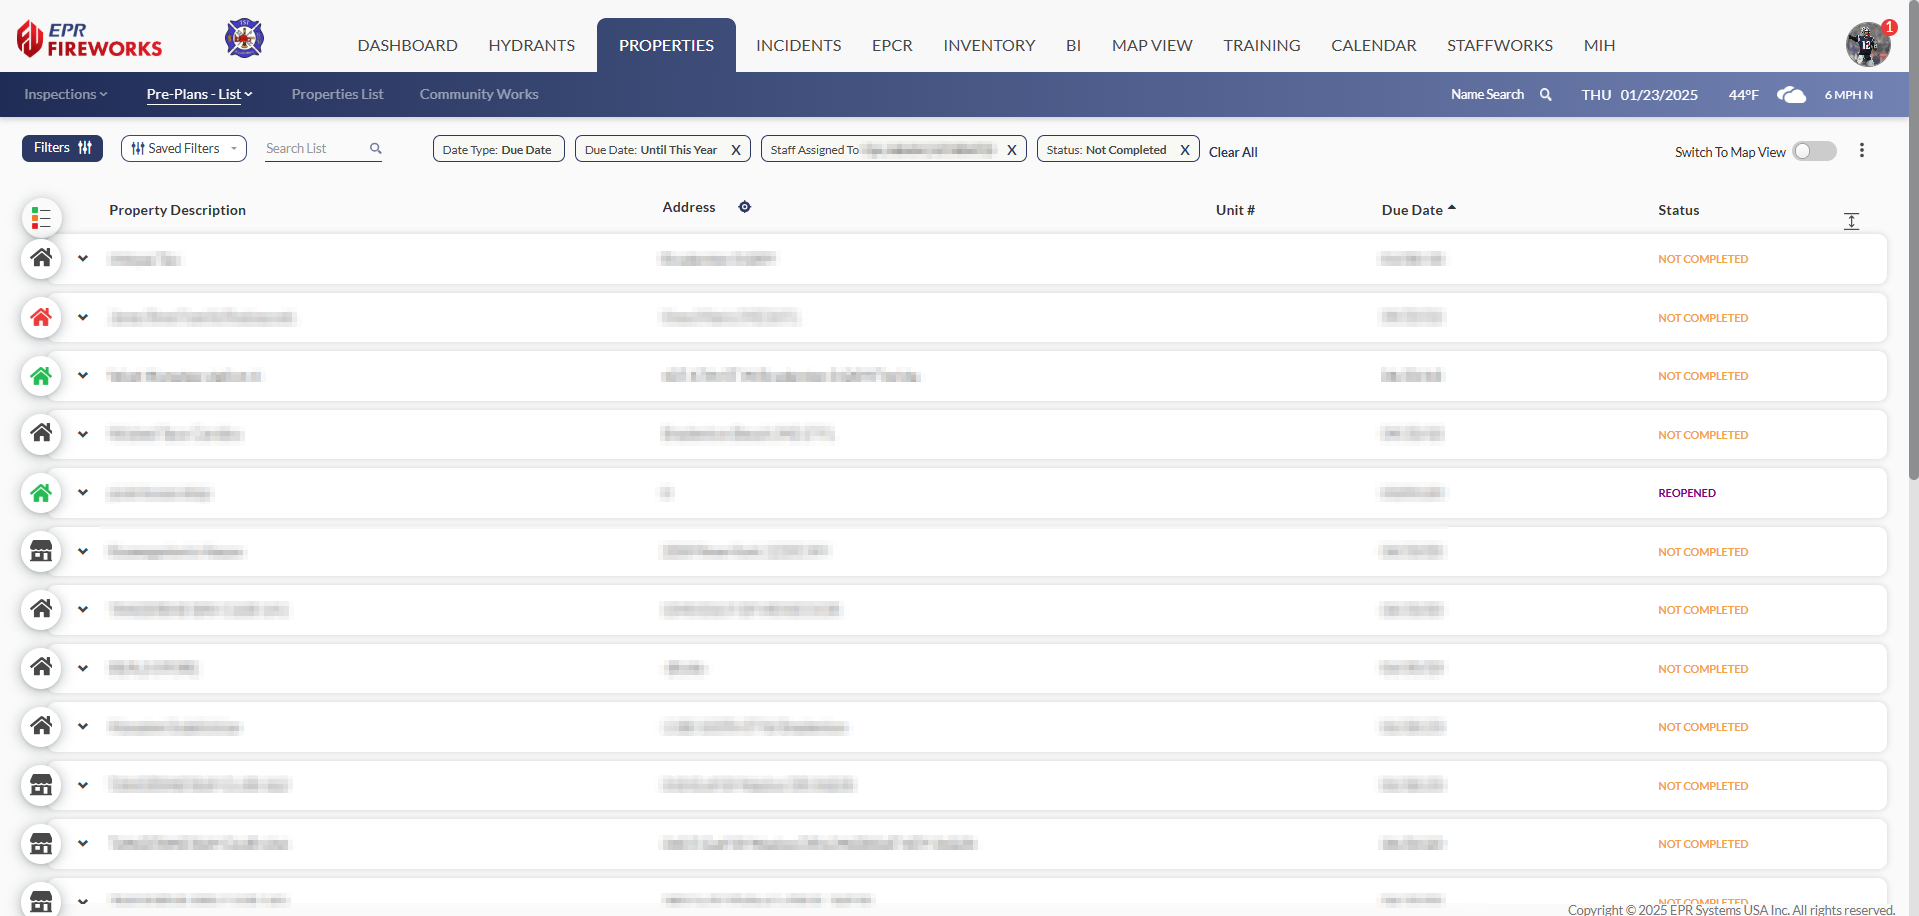Expand the Inspections submenu

[x=65, y=94]
